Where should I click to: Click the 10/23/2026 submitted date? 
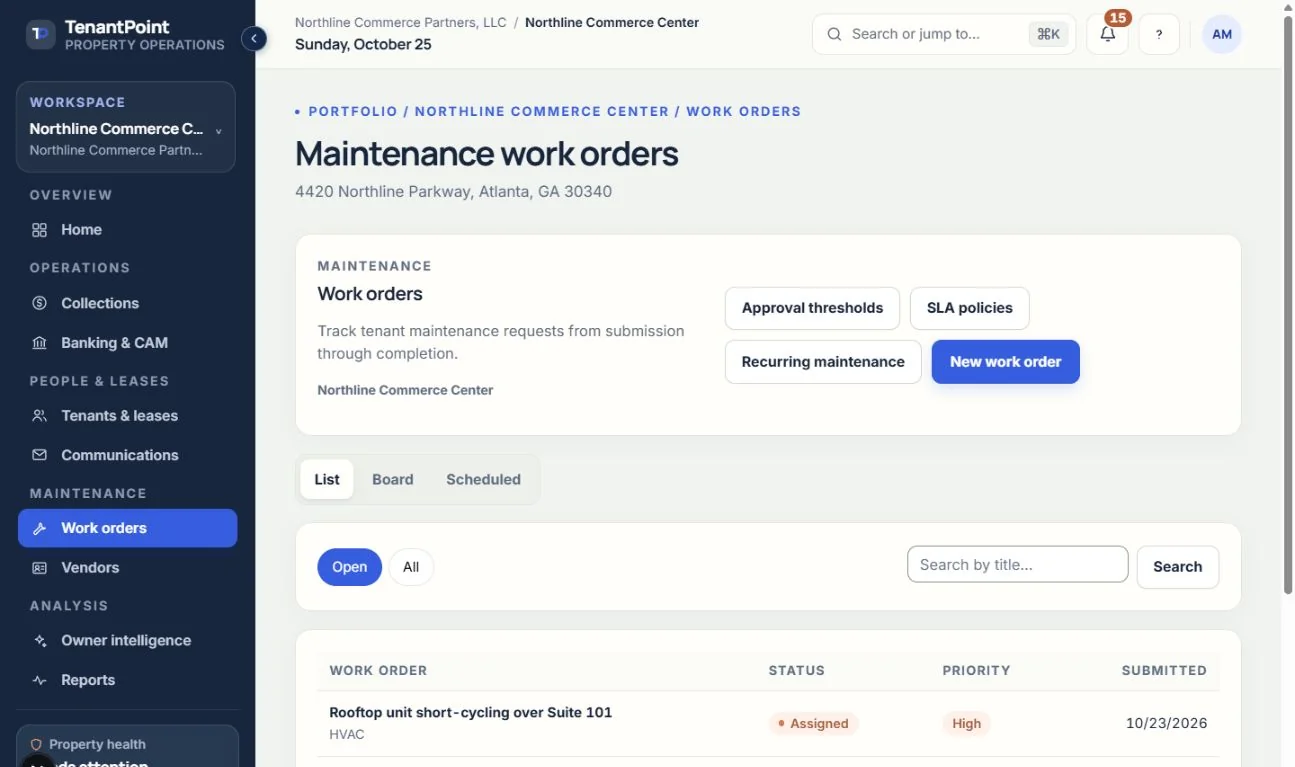1166,723
